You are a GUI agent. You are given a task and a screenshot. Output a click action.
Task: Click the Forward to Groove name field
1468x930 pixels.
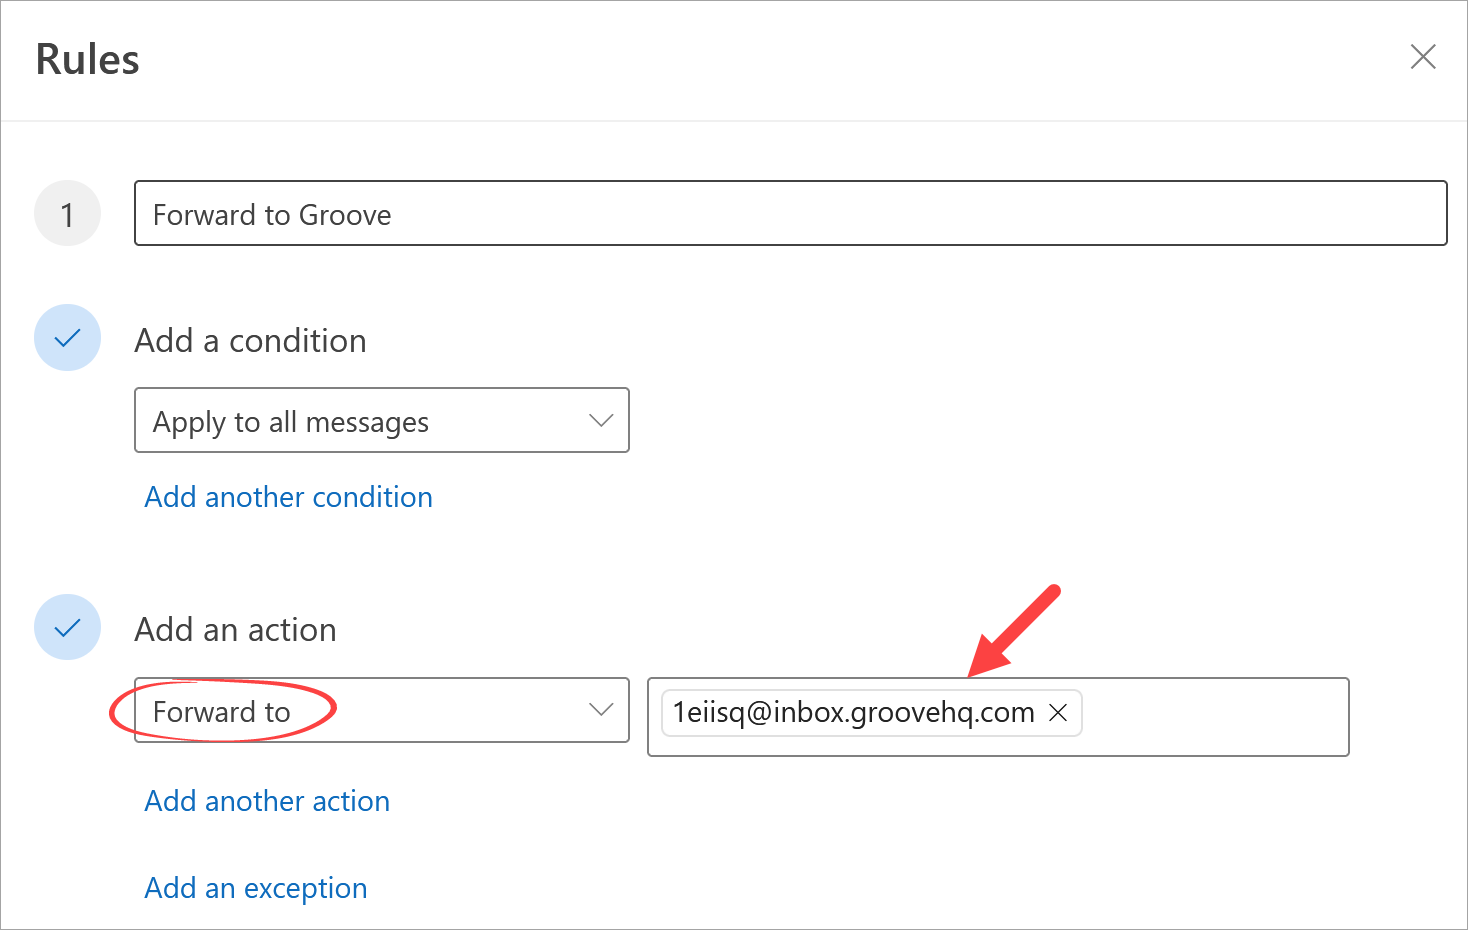pos(790,214)
